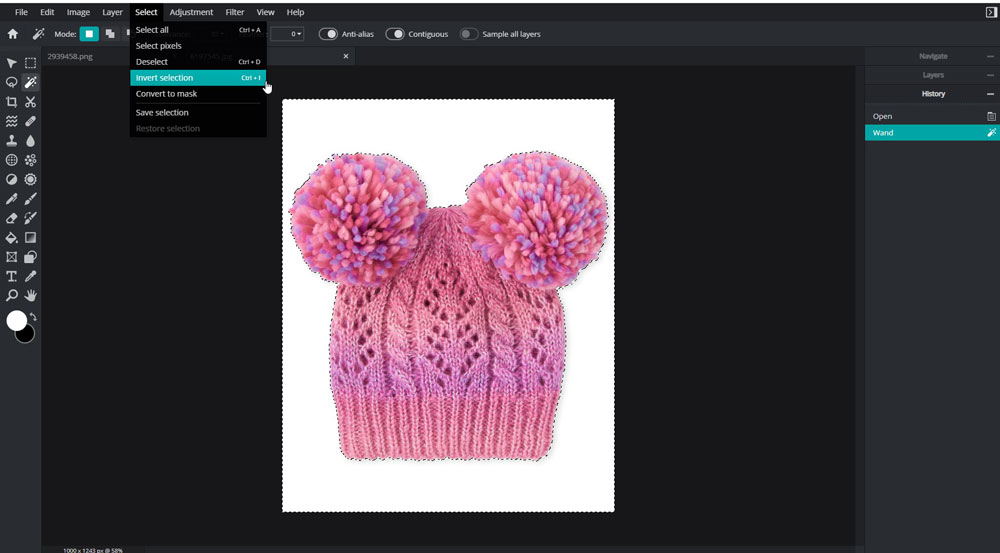The image size is (1000, 553).
Task: Open the Help menu
Action: coord(295,12)
